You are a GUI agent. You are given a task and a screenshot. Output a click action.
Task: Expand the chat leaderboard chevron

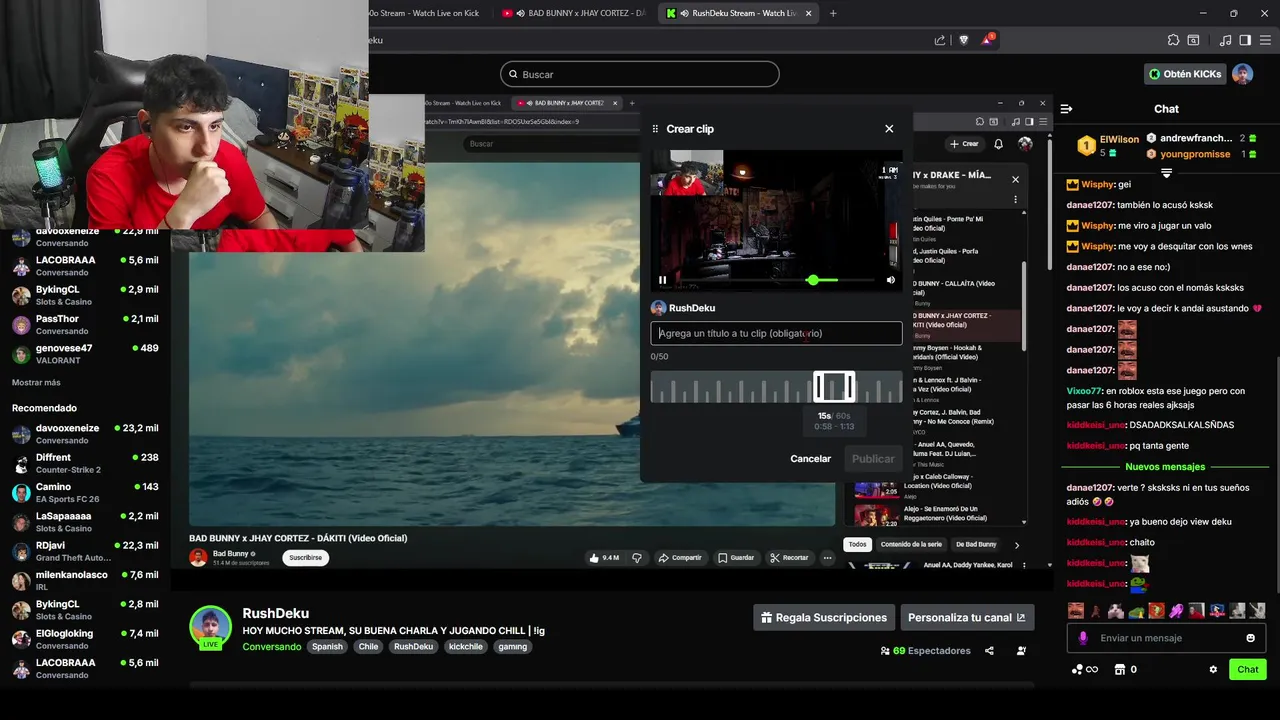[x=1166, y=173]
